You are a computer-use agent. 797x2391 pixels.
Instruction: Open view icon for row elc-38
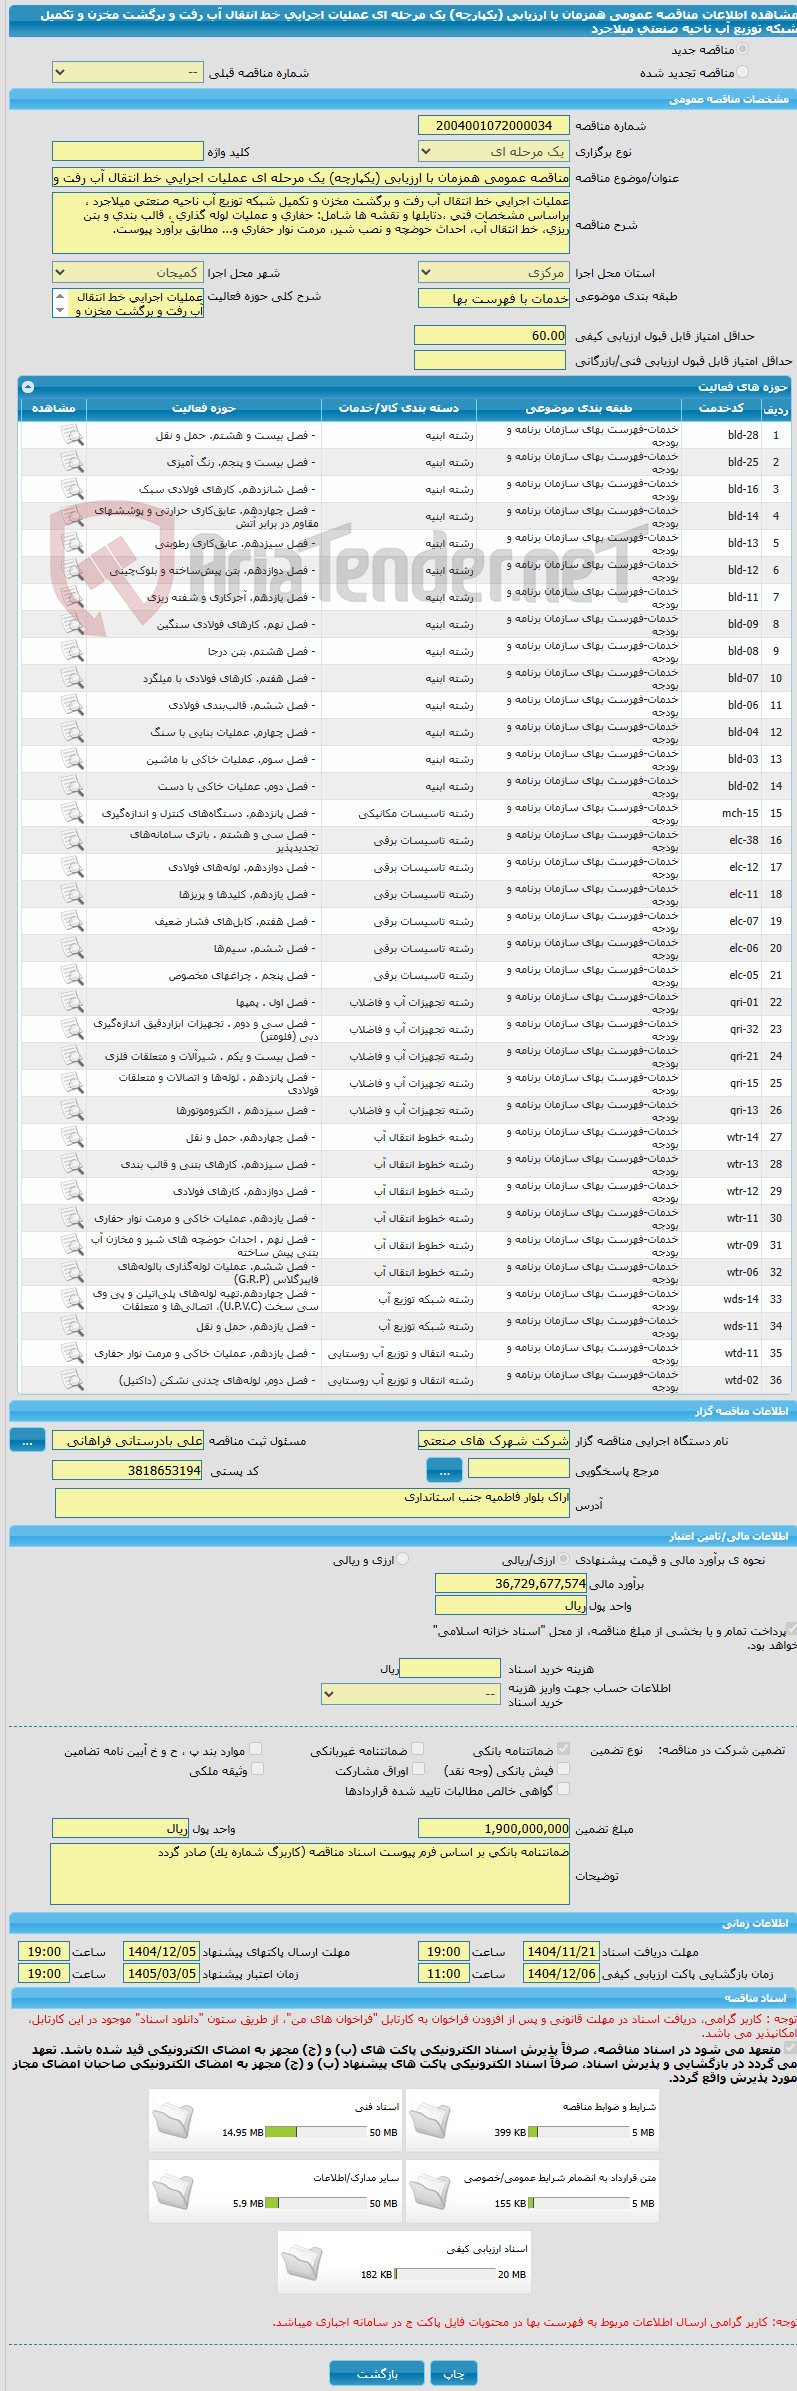pyautogui.click(x=72, y=840)
